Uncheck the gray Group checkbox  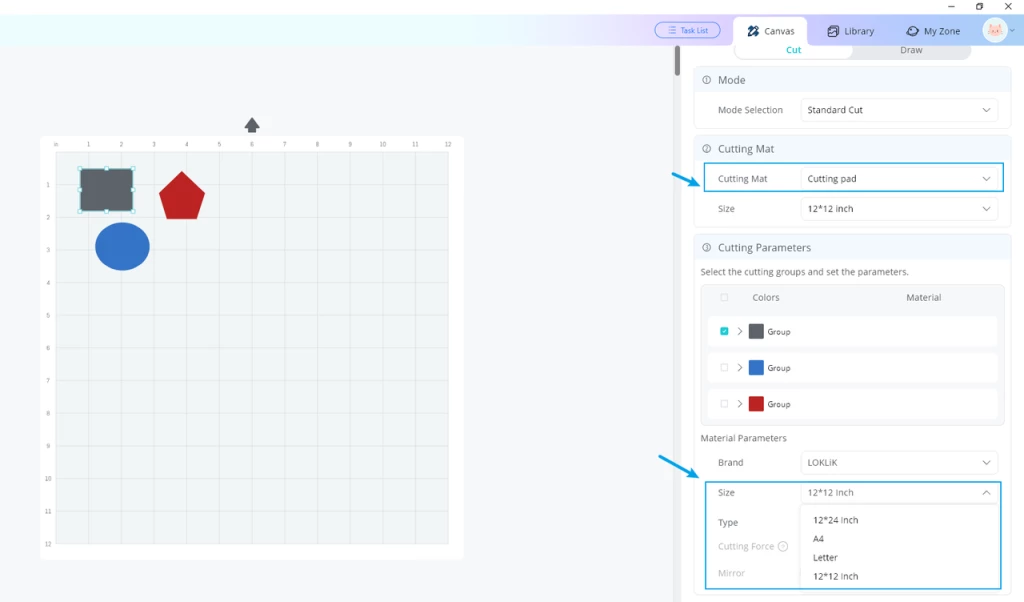[x=724, y=331]
